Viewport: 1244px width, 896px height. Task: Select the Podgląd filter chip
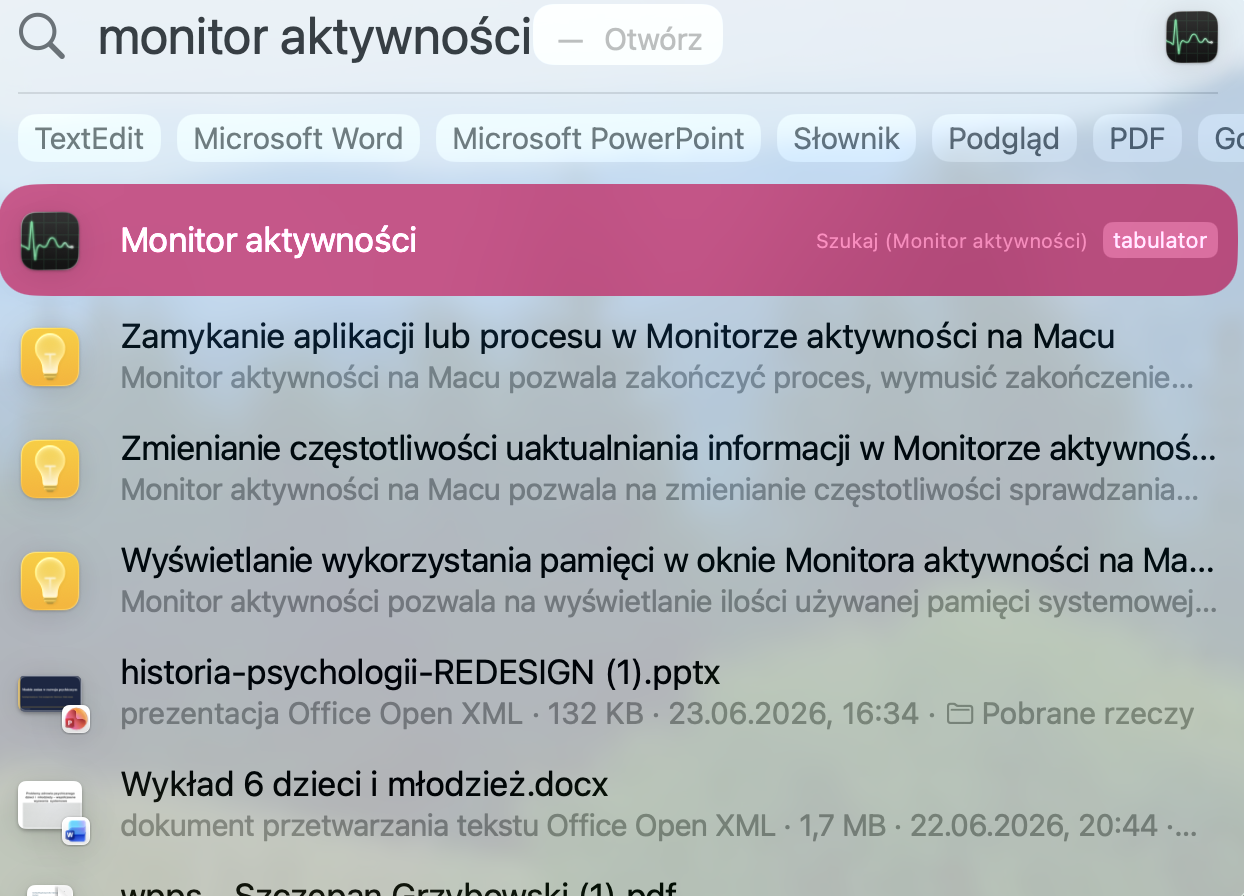(x=1004, y=138)
